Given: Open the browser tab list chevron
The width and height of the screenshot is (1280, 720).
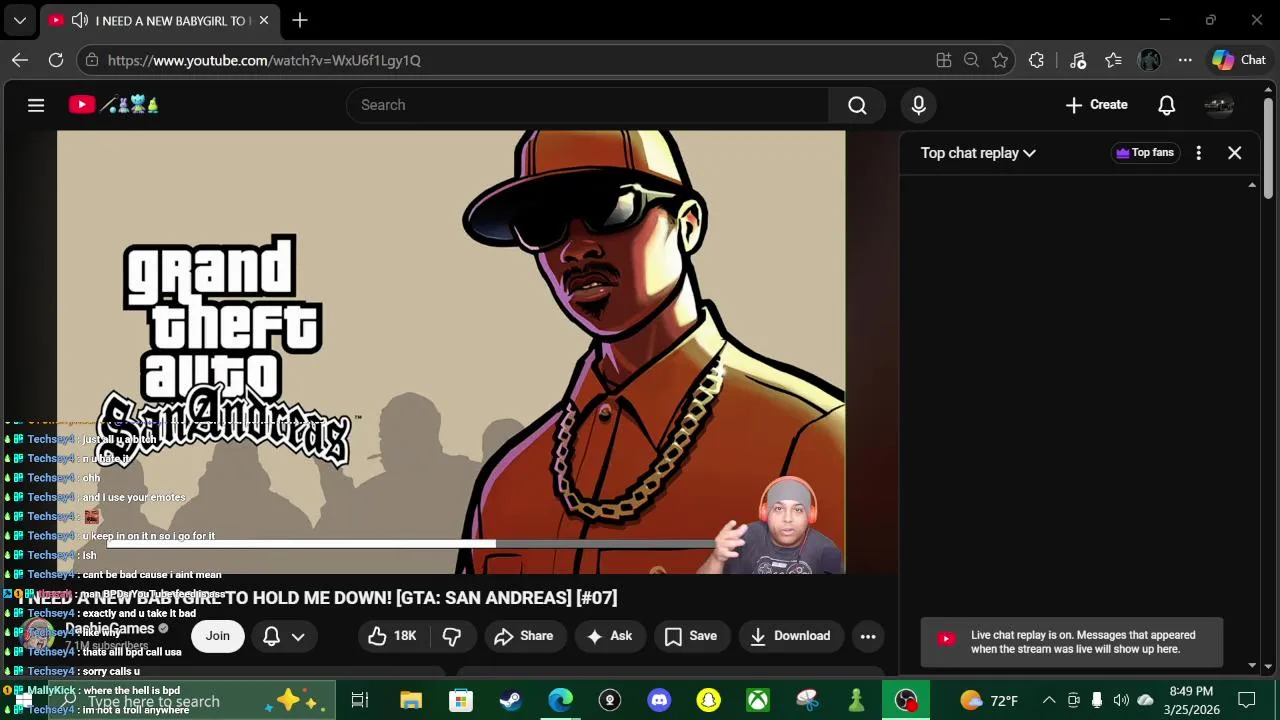Looking at the screenshot, I should click(x=20, y=20).
